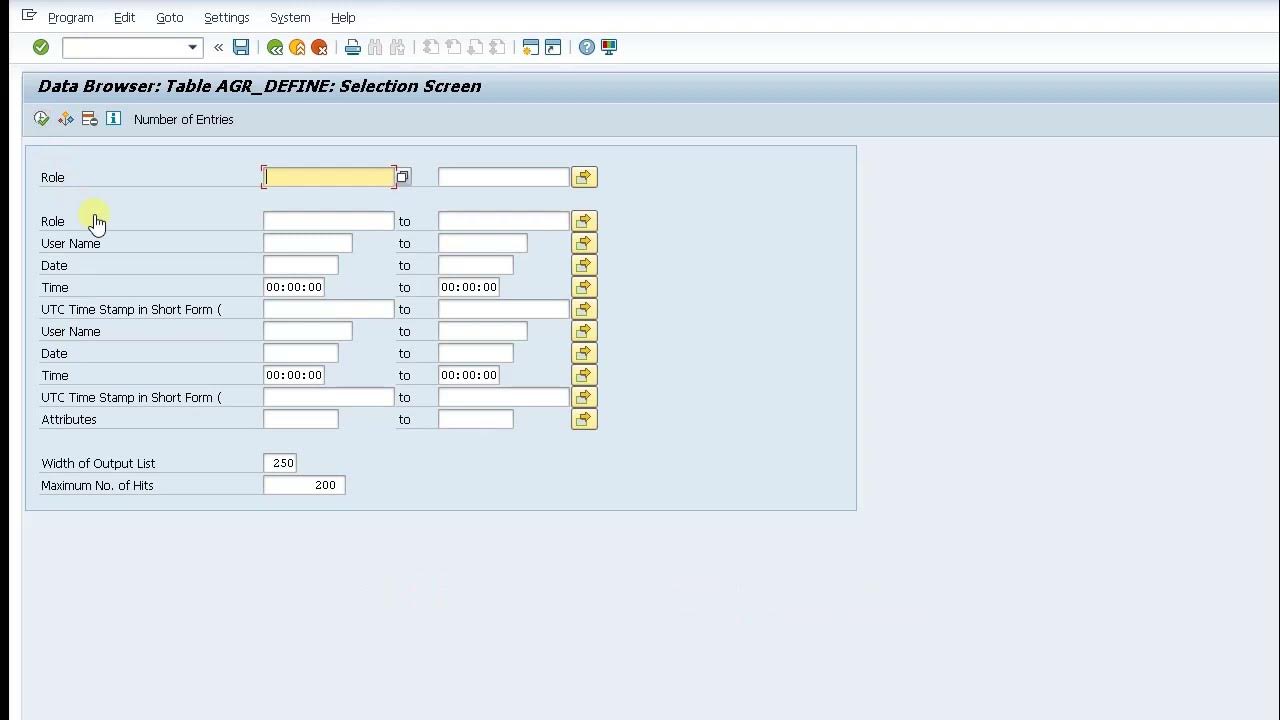This screenshot has height=720, width=1280.
Task: Click the blue Information icon
Action: click(x=113, y=119)
